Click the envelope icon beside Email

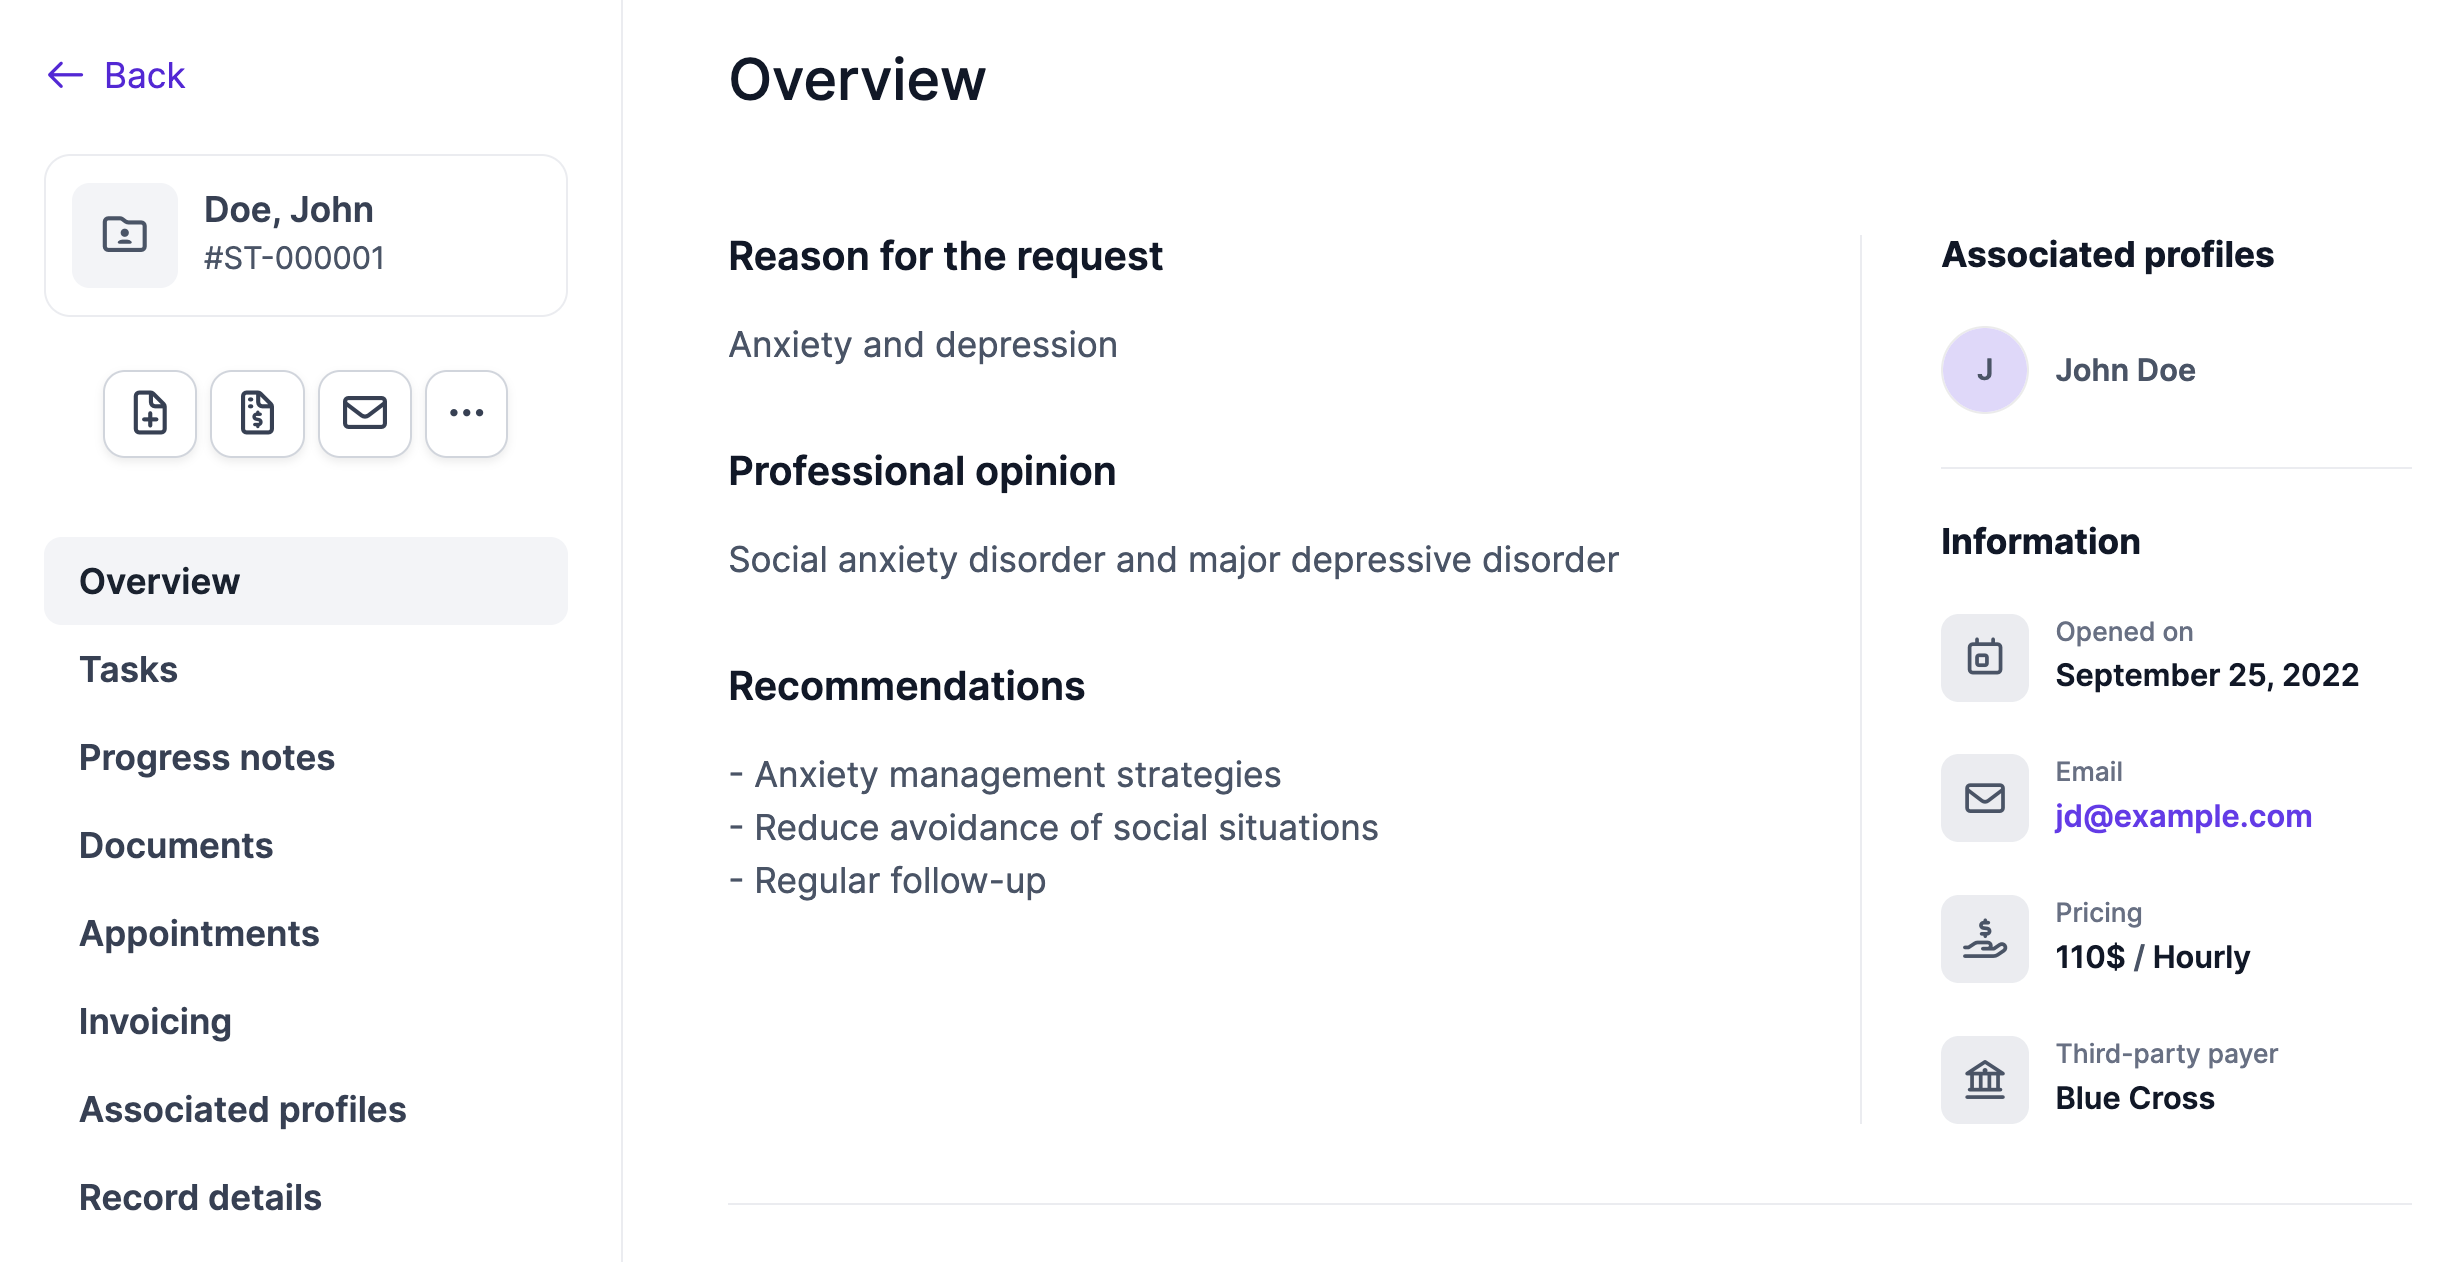click(x=1984, y=798)
